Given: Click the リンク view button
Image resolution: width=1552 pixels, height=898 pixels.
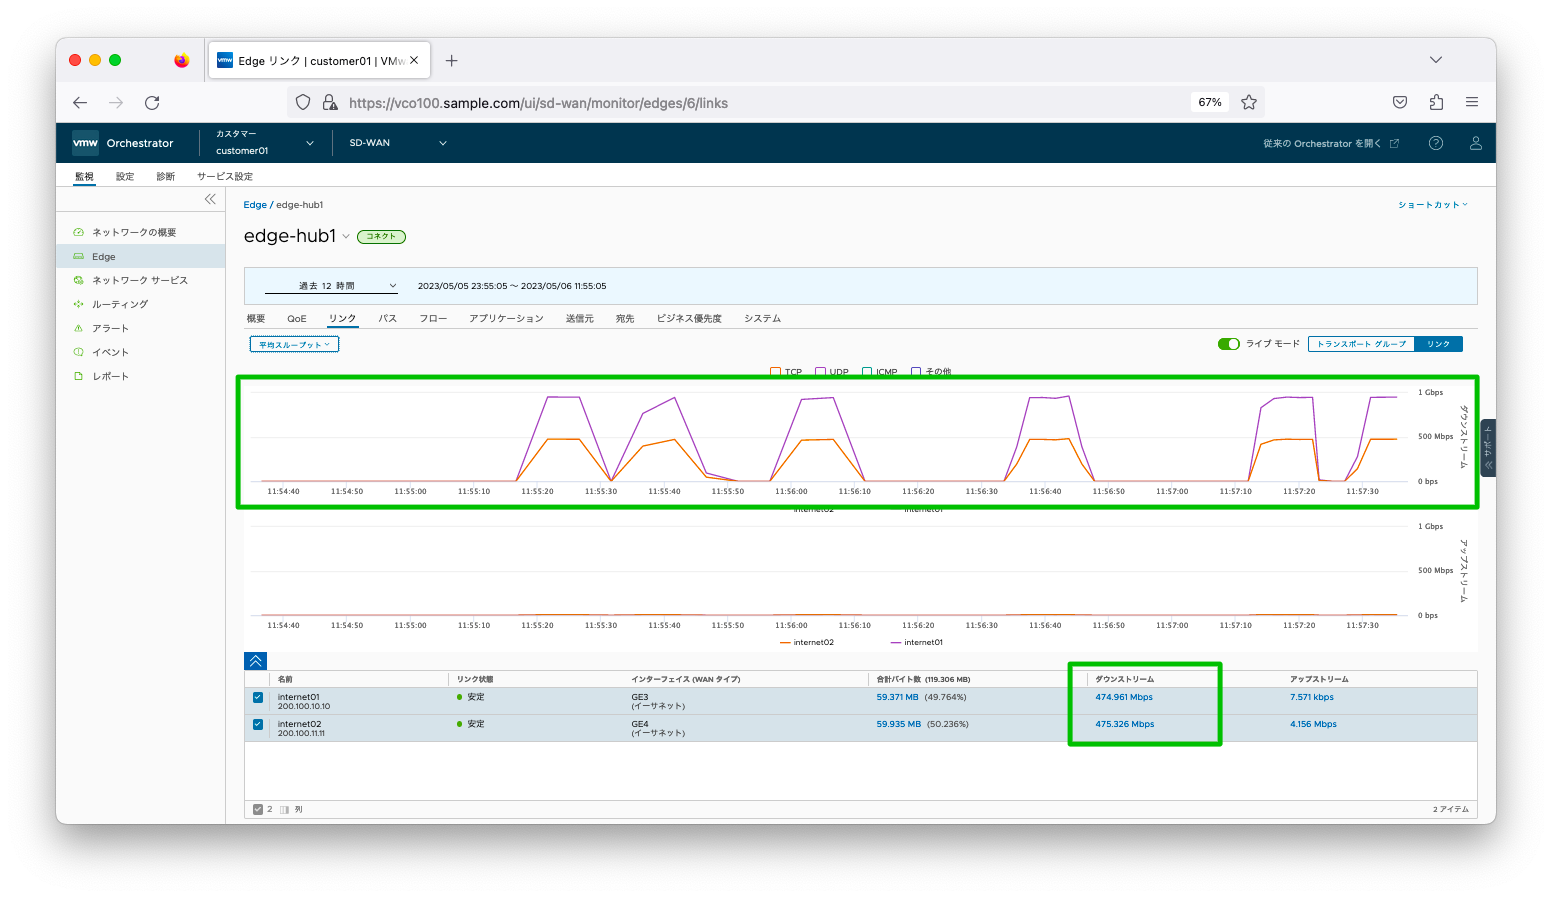Looking at the screenshot, I should click(x=1439, y=344).
